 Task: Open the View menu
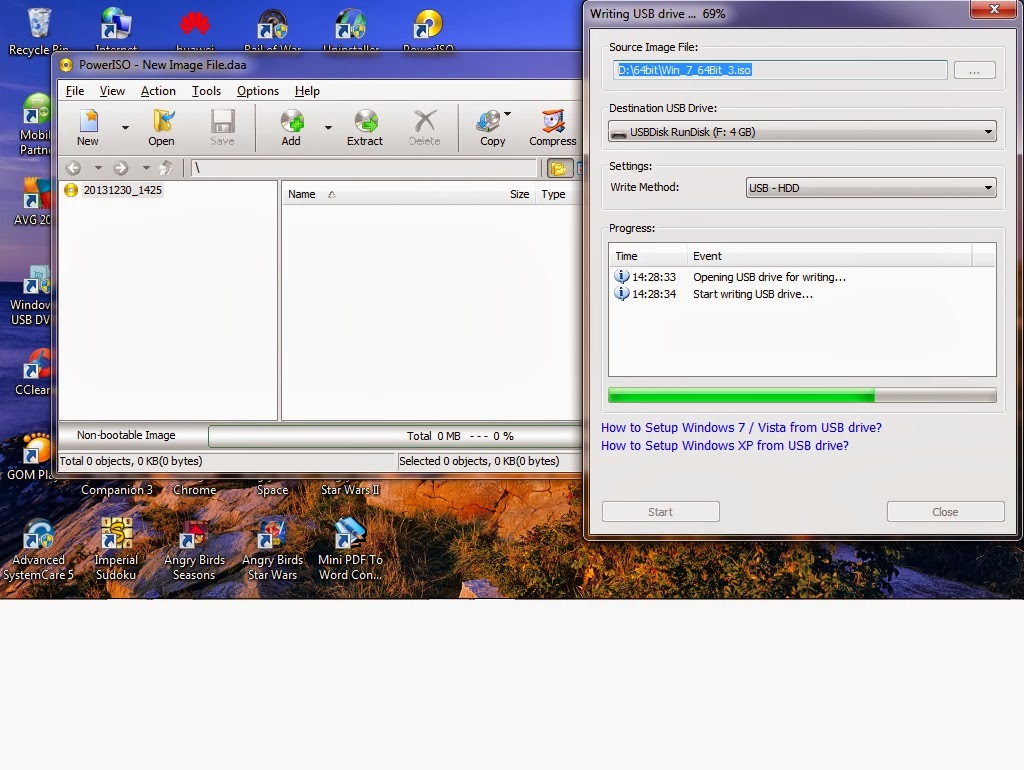click(112, 91)
